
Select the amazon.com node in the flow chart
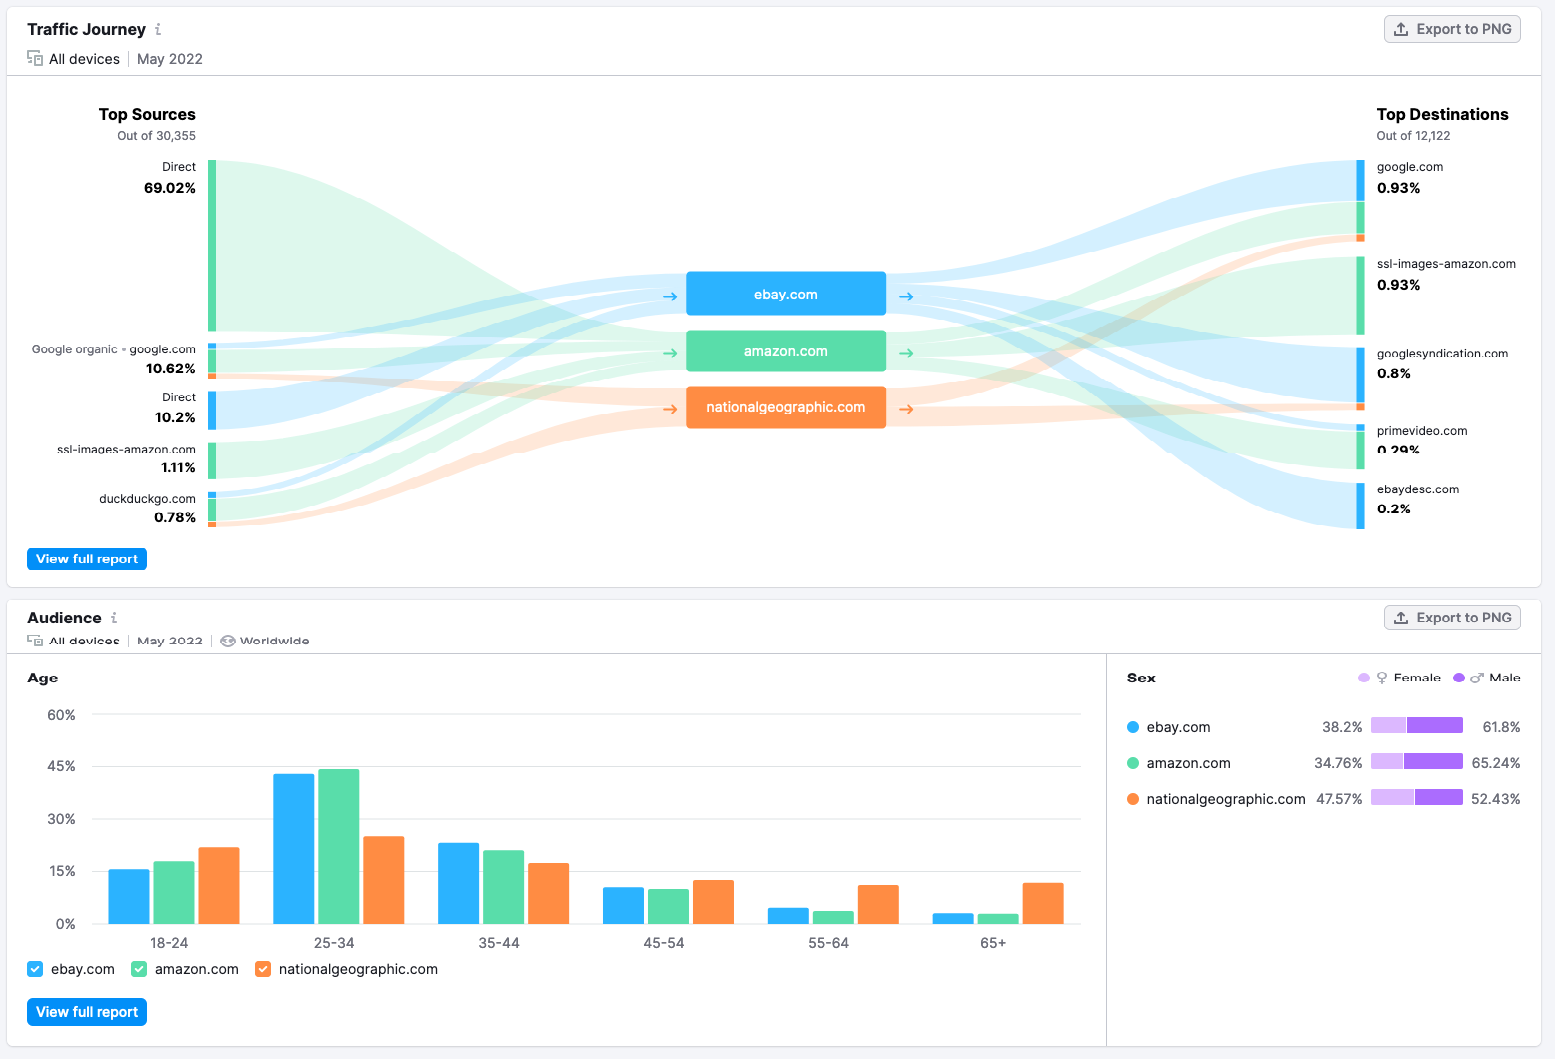click(786, 351)
